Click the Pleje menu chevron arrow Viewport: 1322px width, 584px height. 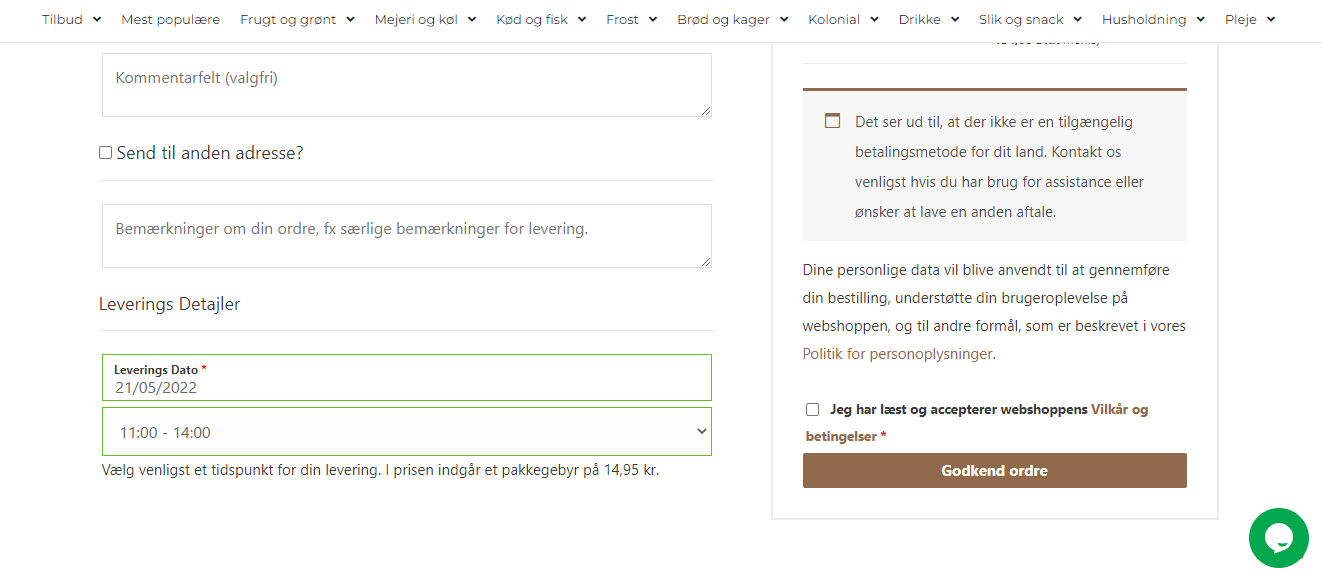[x=1271, y=20]
